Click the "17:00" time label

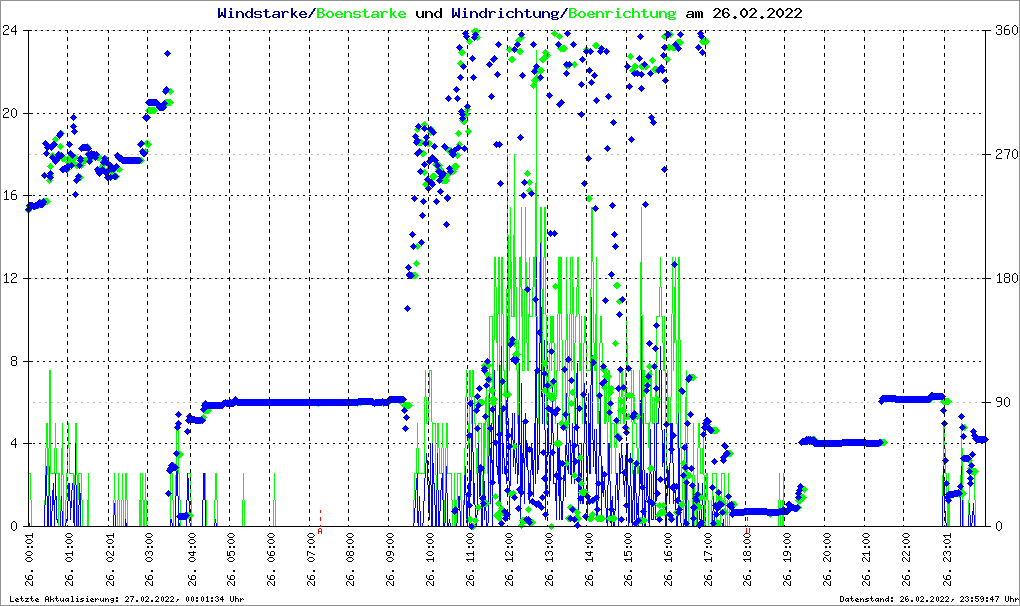(708, 549)
